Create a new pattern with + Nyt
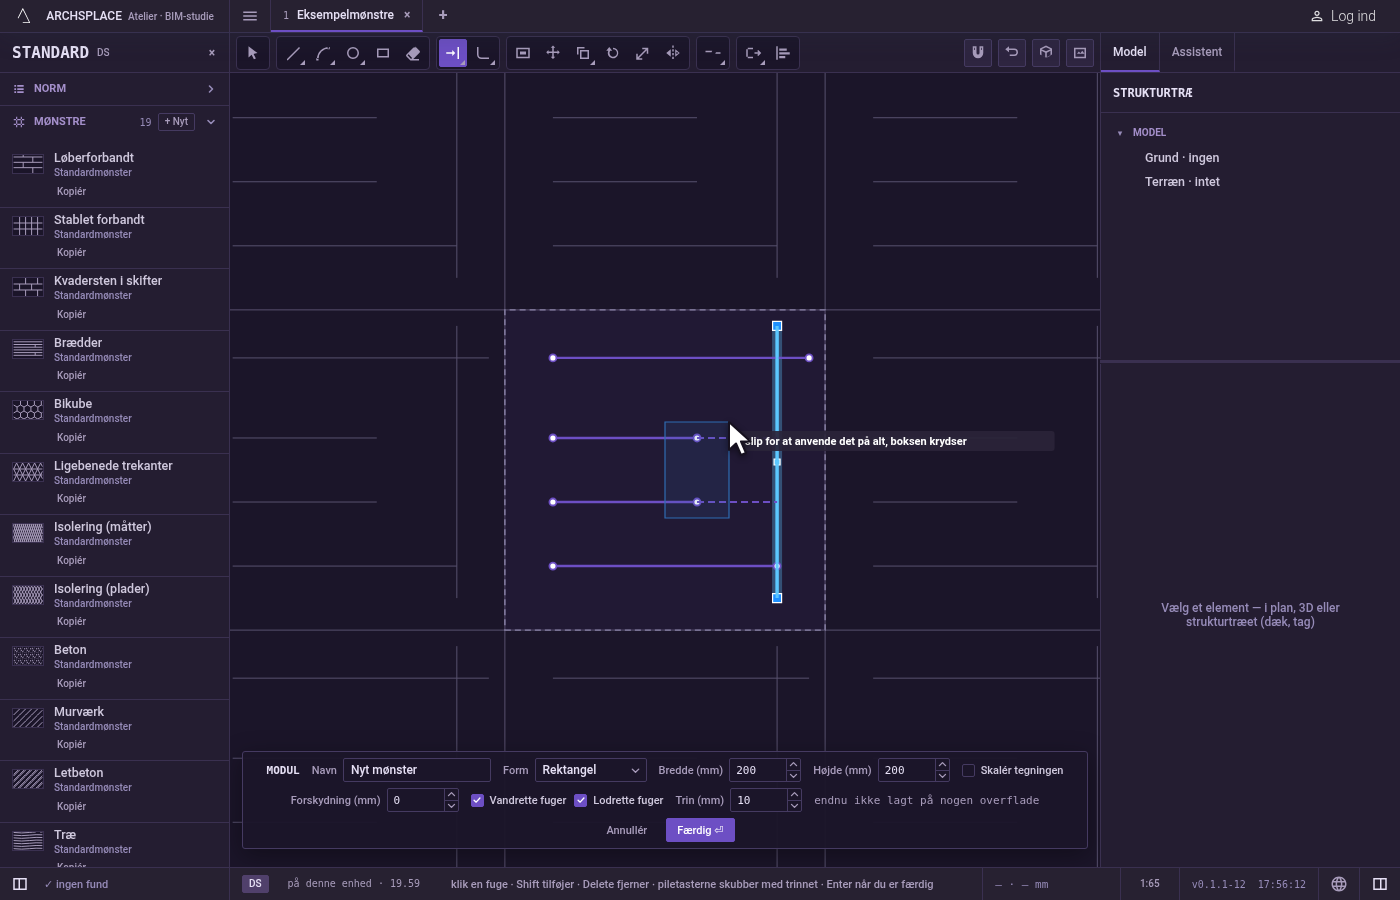 pyautogui.click(x=177, y=122)
